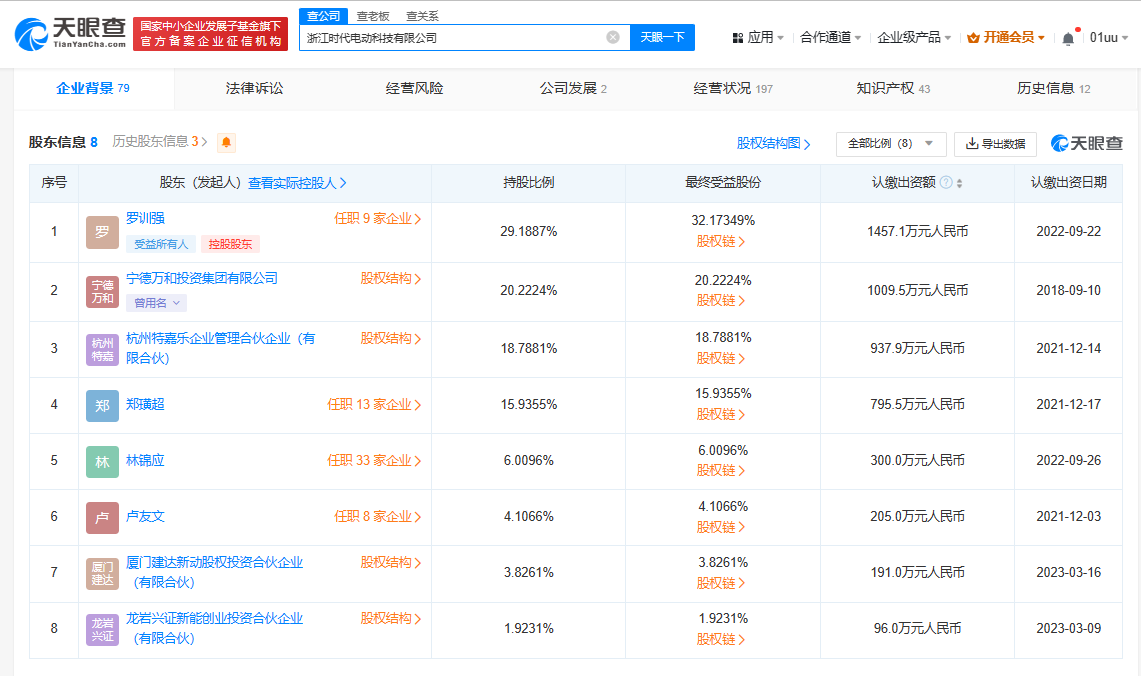This screenshot has height=676, width=1141.
Task: Click 林锦应 avatar icon
Action: (x=102, y=461)
